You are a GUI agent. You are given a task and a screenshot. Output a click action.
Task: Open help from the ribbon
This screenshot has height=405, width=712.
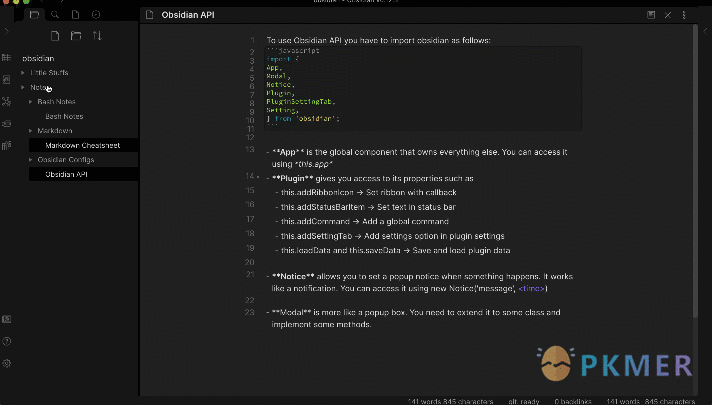coord(6,341)
